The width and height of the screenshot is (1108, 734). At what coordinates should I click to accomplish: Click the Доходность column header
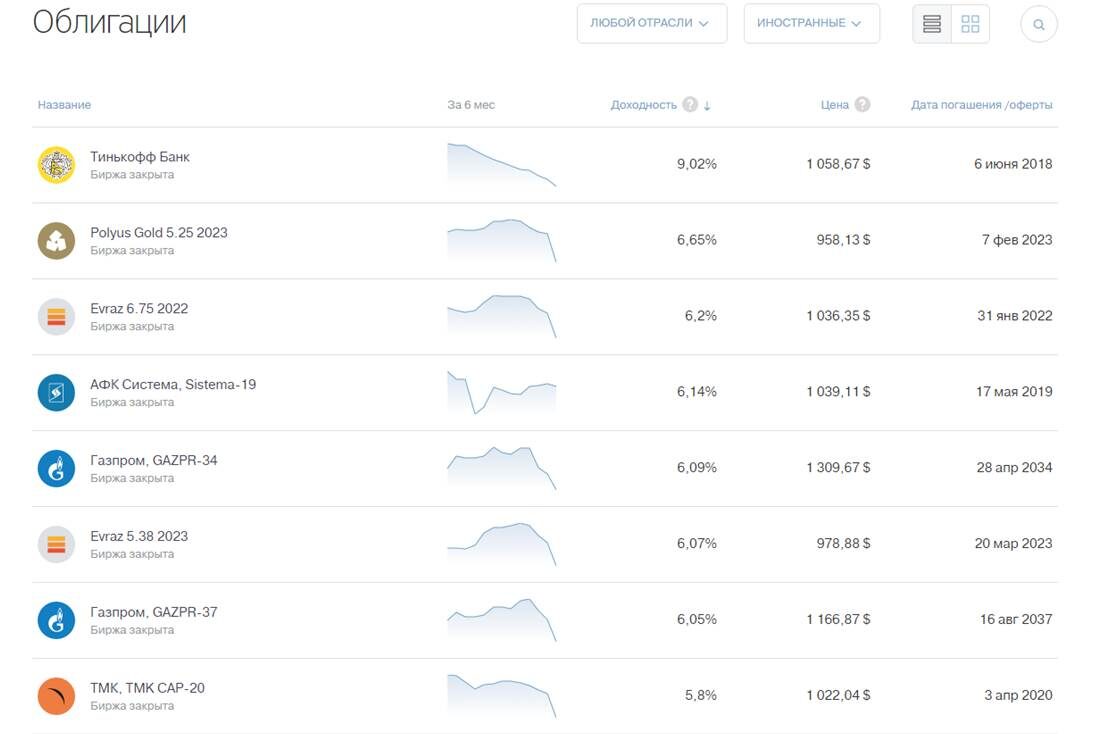[x=643, y=105]
